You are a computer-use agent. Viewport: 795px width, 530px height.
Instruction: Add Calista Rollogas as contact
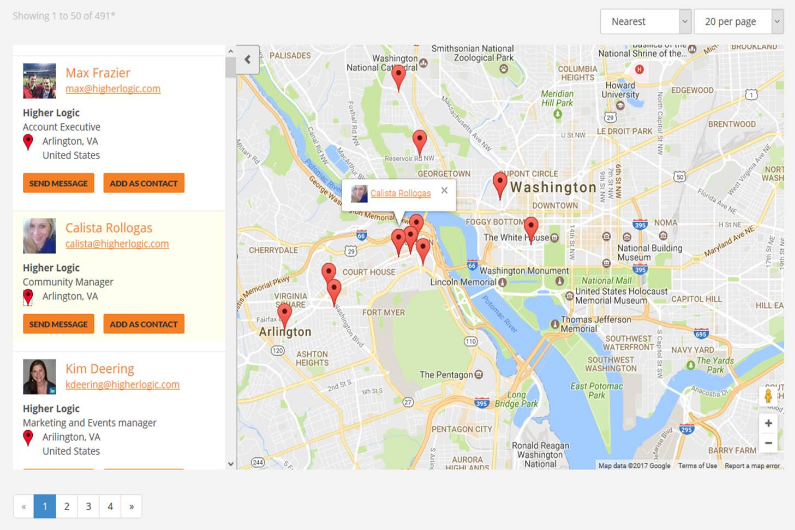144,324
